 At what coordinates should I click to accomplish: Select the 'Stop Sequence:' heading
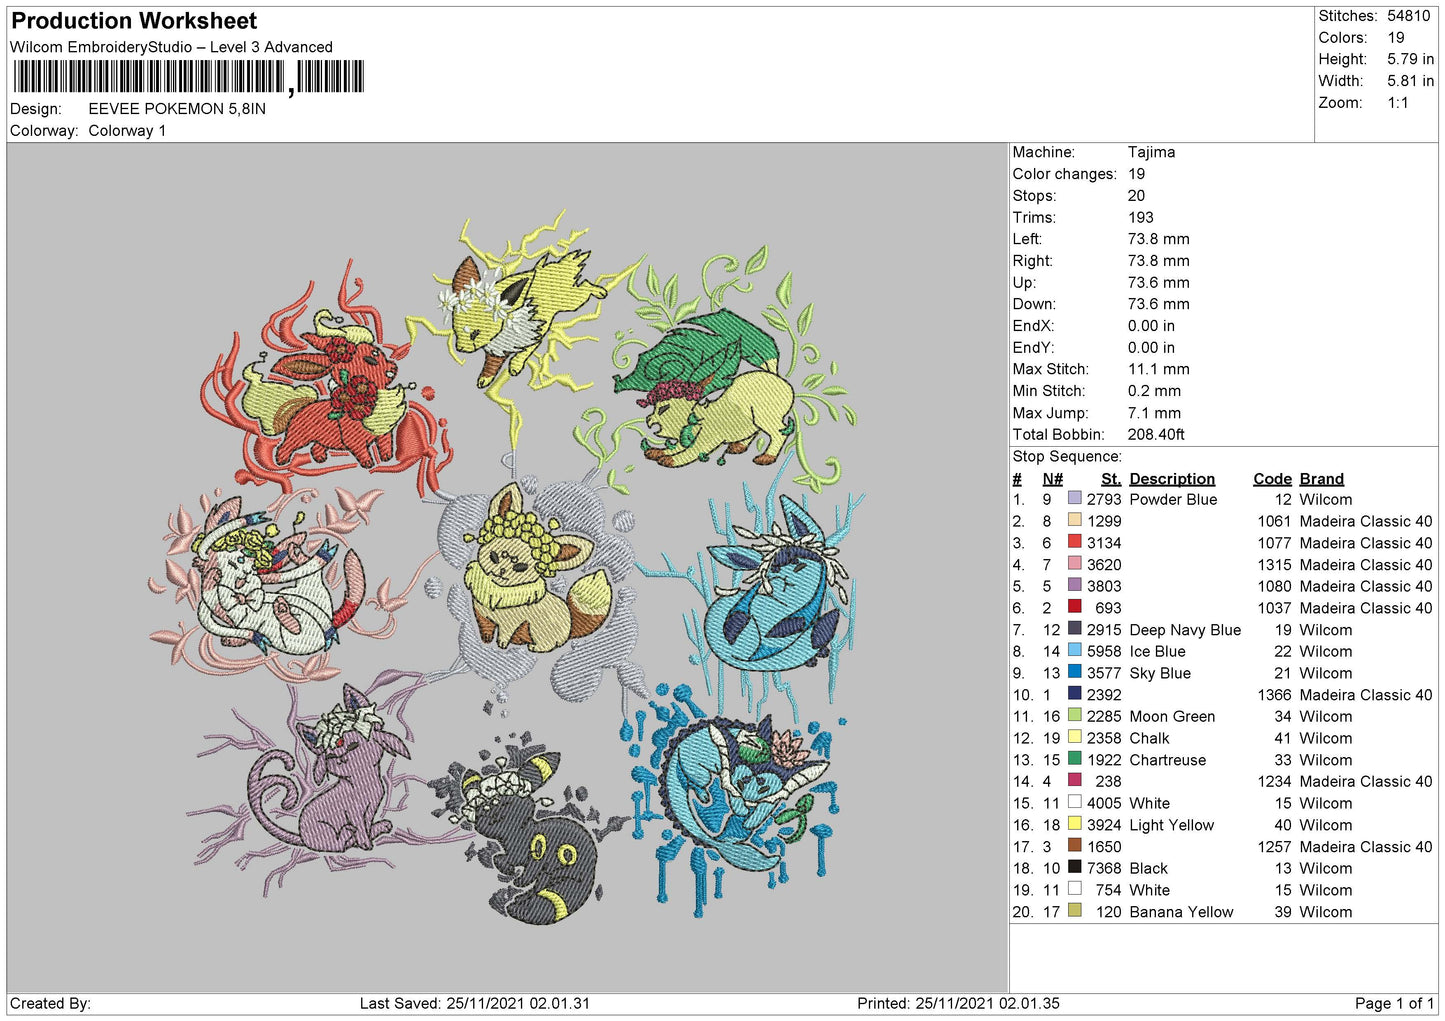(1067, 457)
